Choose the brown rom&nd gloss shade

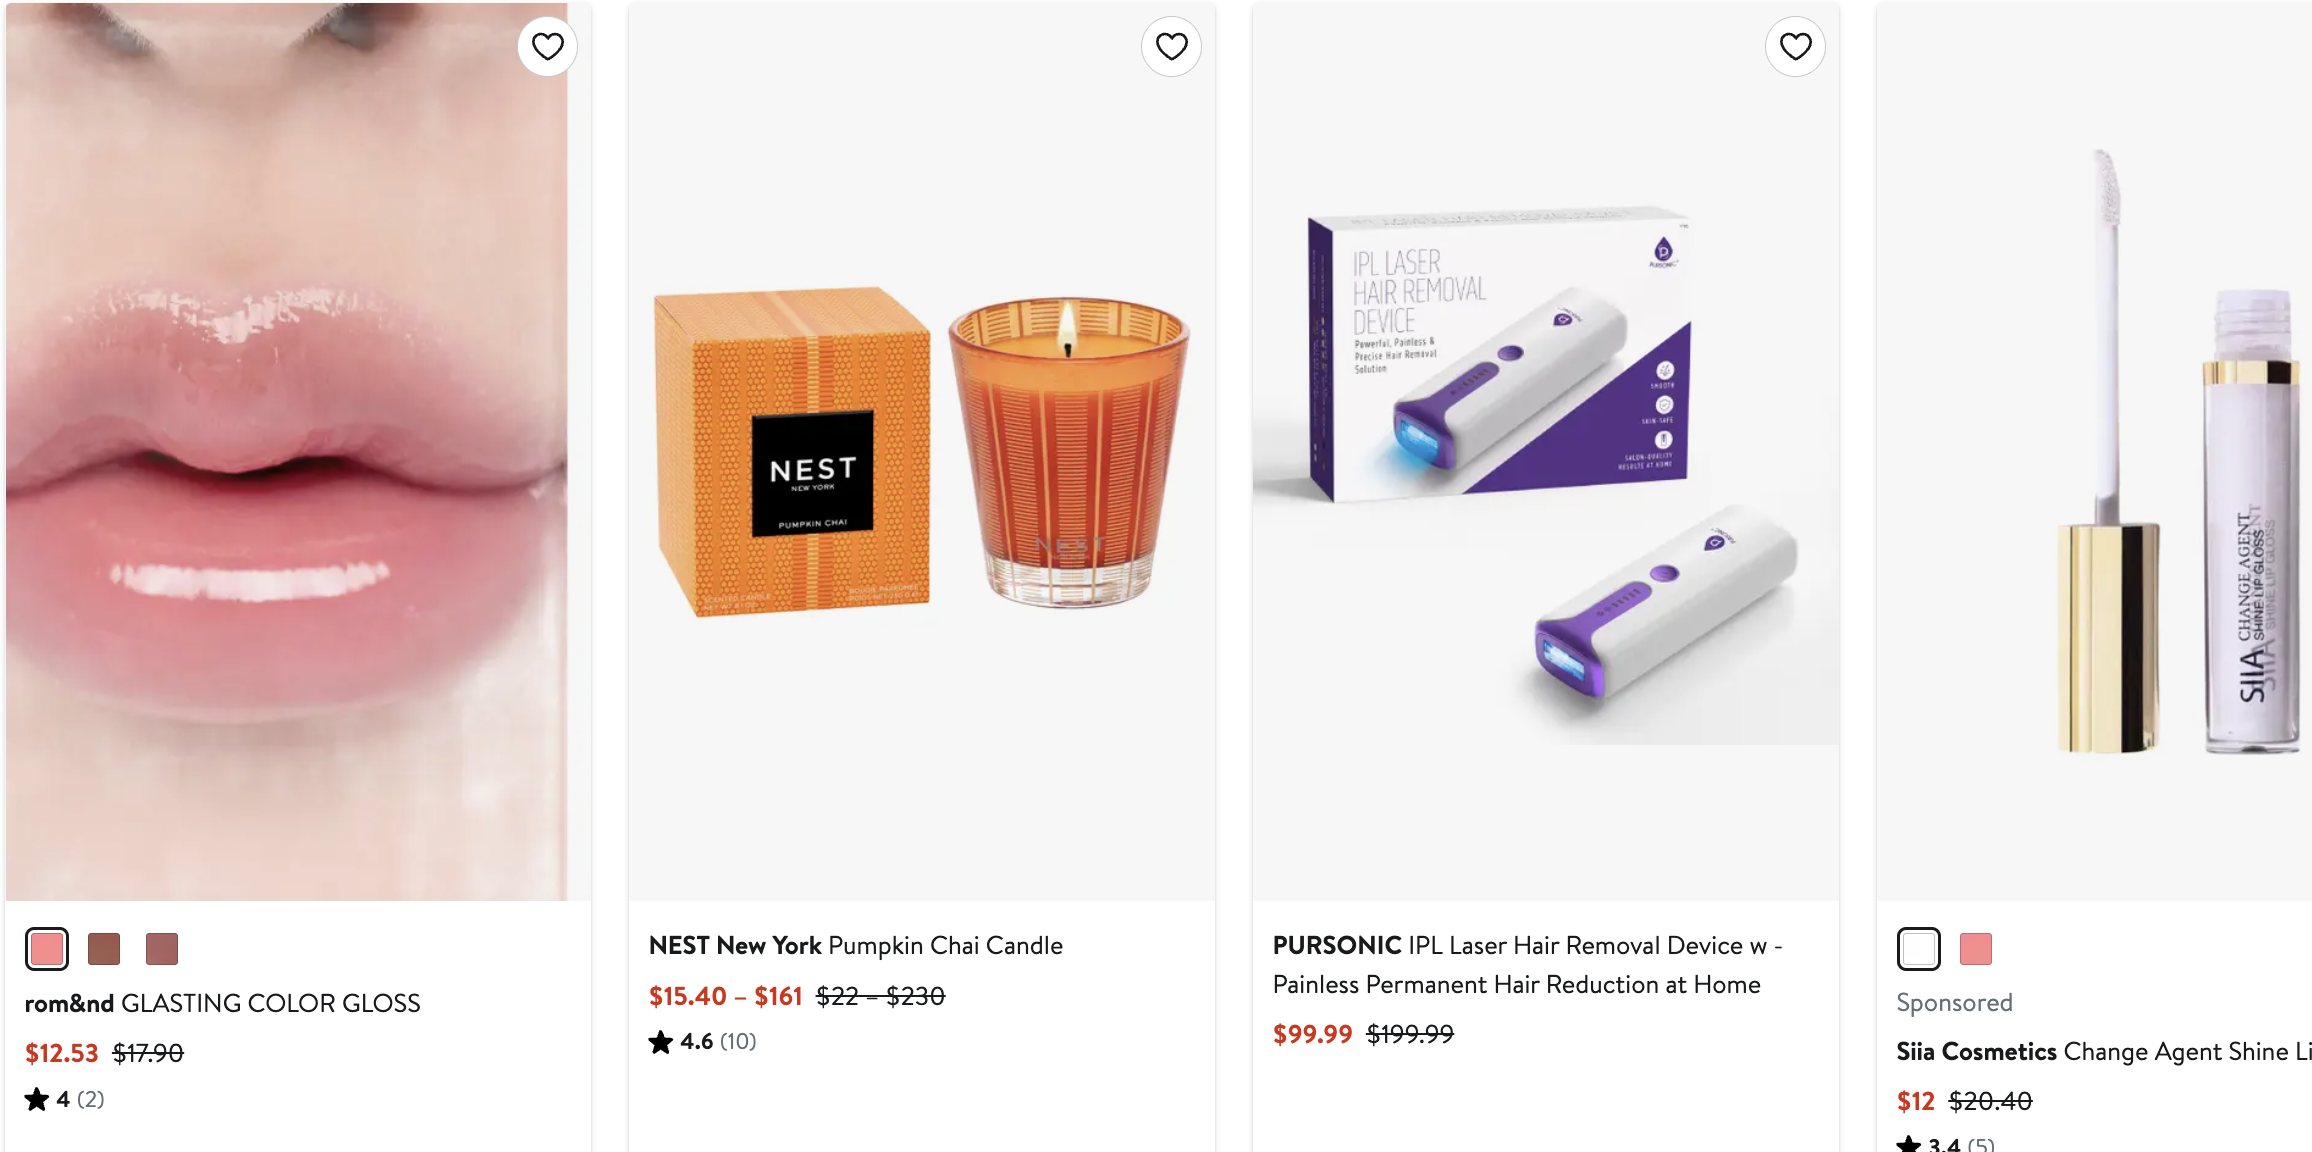(x=104, y=949)
